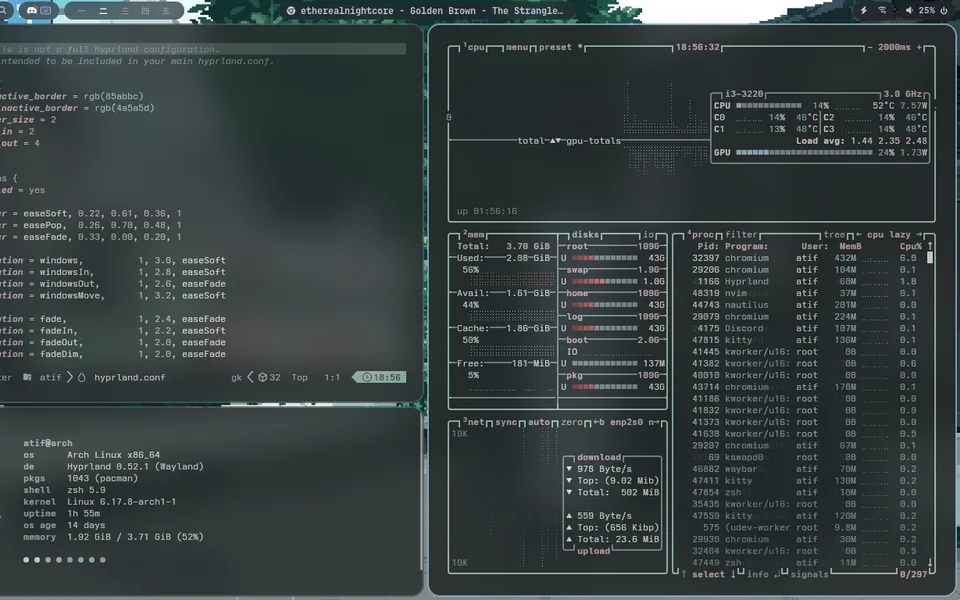Click the window icon beside Discord in top bar
This screenshot has width=960, height=600.
tap(46, 10)
